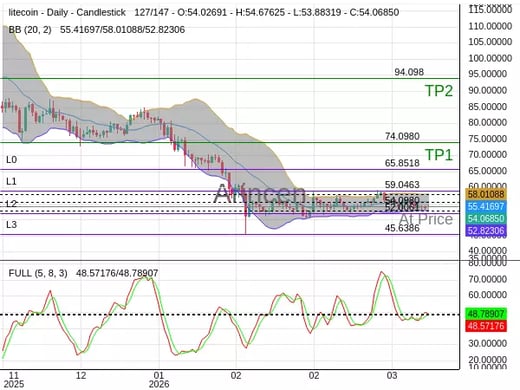Select the 74.0980 level value
Viewport: 520px width, 390px height.
coord(402,136)
